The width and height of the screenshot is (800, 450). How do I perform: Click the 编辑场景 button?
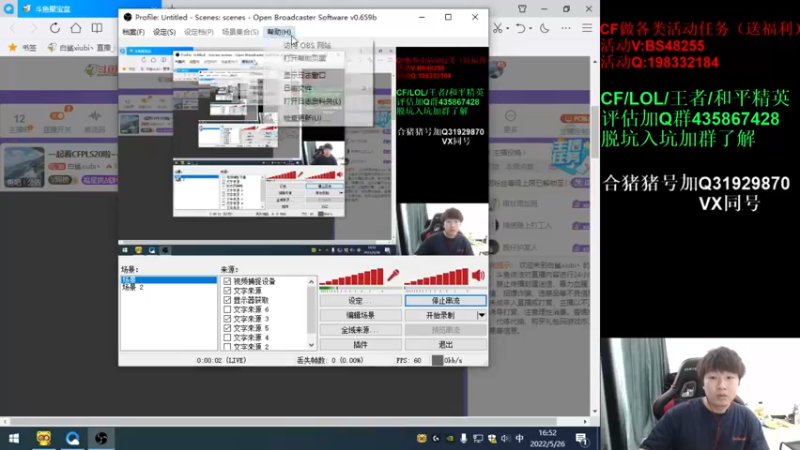pos(360,315)
